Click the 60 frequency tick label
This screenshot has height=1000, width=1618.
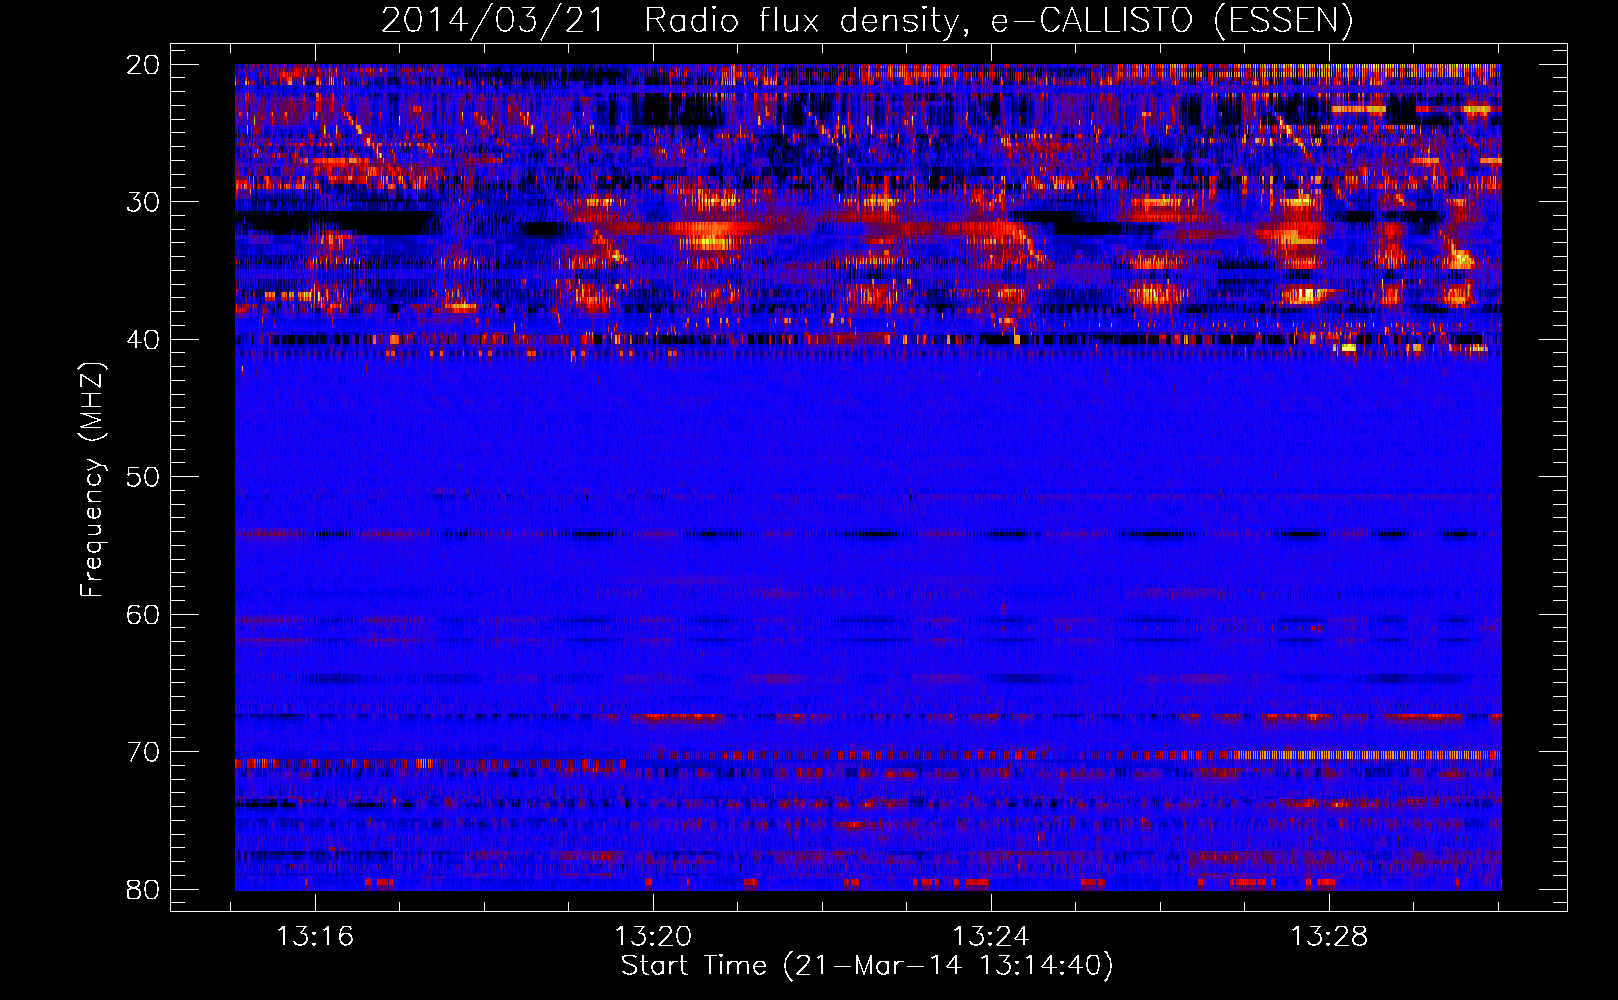click(x=143, y=614)
